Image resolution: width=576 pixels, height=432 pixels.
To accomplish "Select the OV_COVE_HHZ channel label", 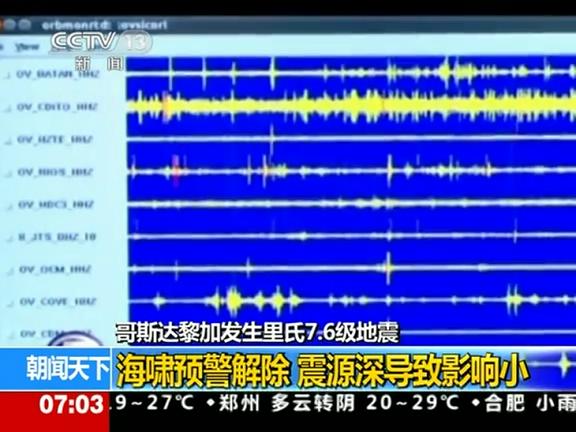I will pos(58,302).
